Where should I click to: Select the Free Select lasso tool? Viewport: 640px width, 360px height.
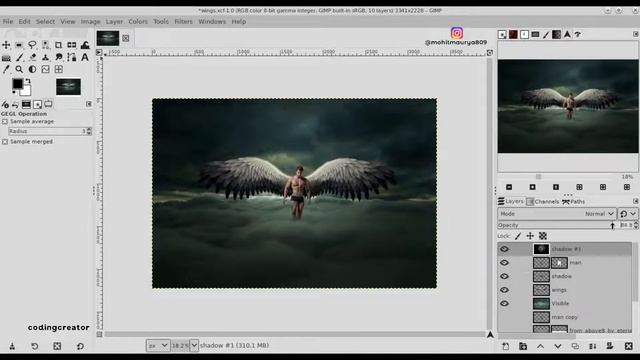point(32,45)
